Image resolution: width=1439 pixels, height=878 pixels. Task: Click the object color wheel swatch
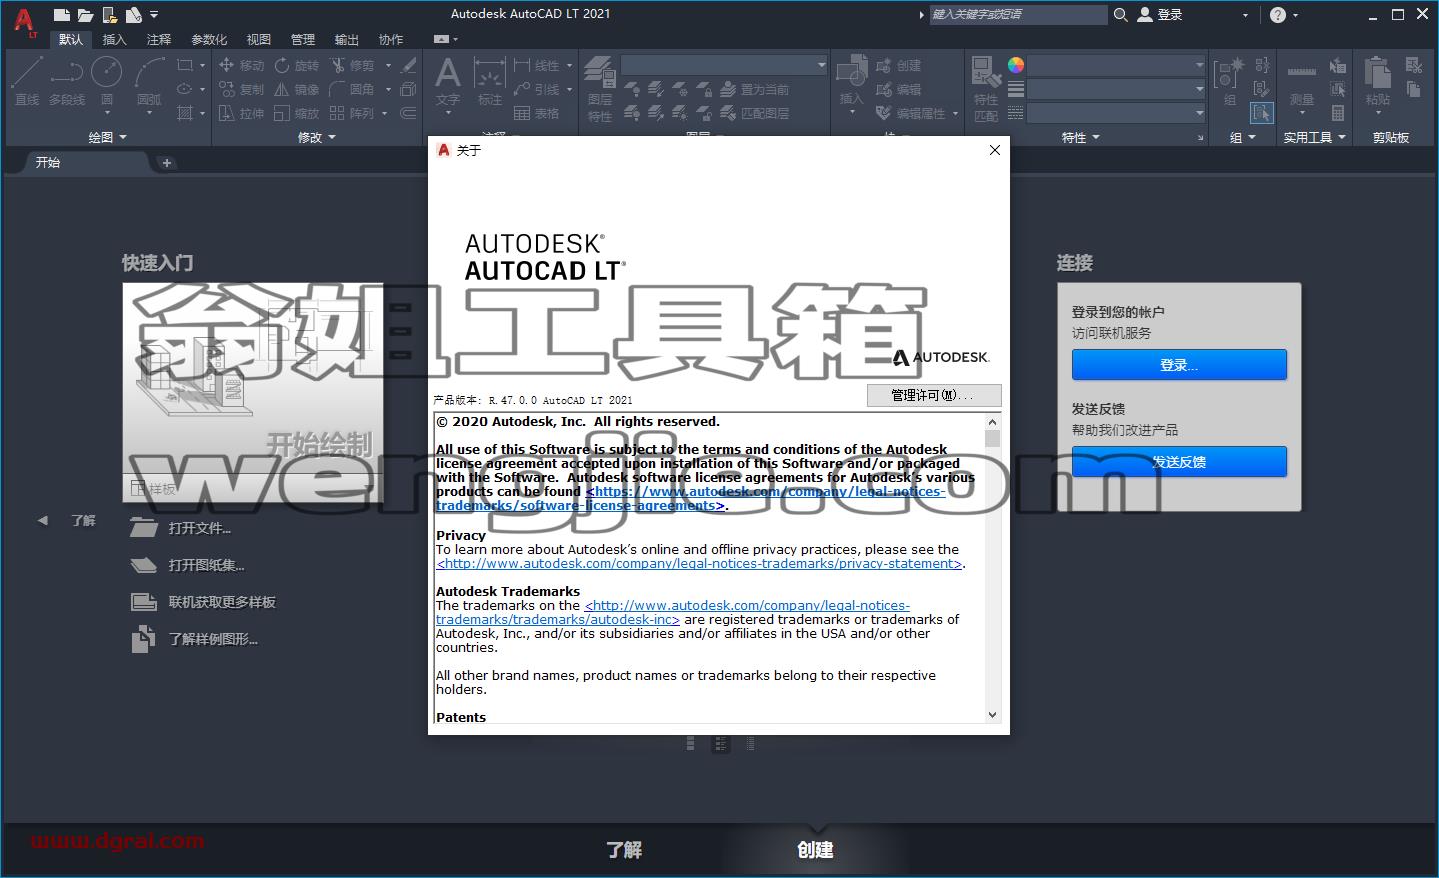pos(1016,65)
